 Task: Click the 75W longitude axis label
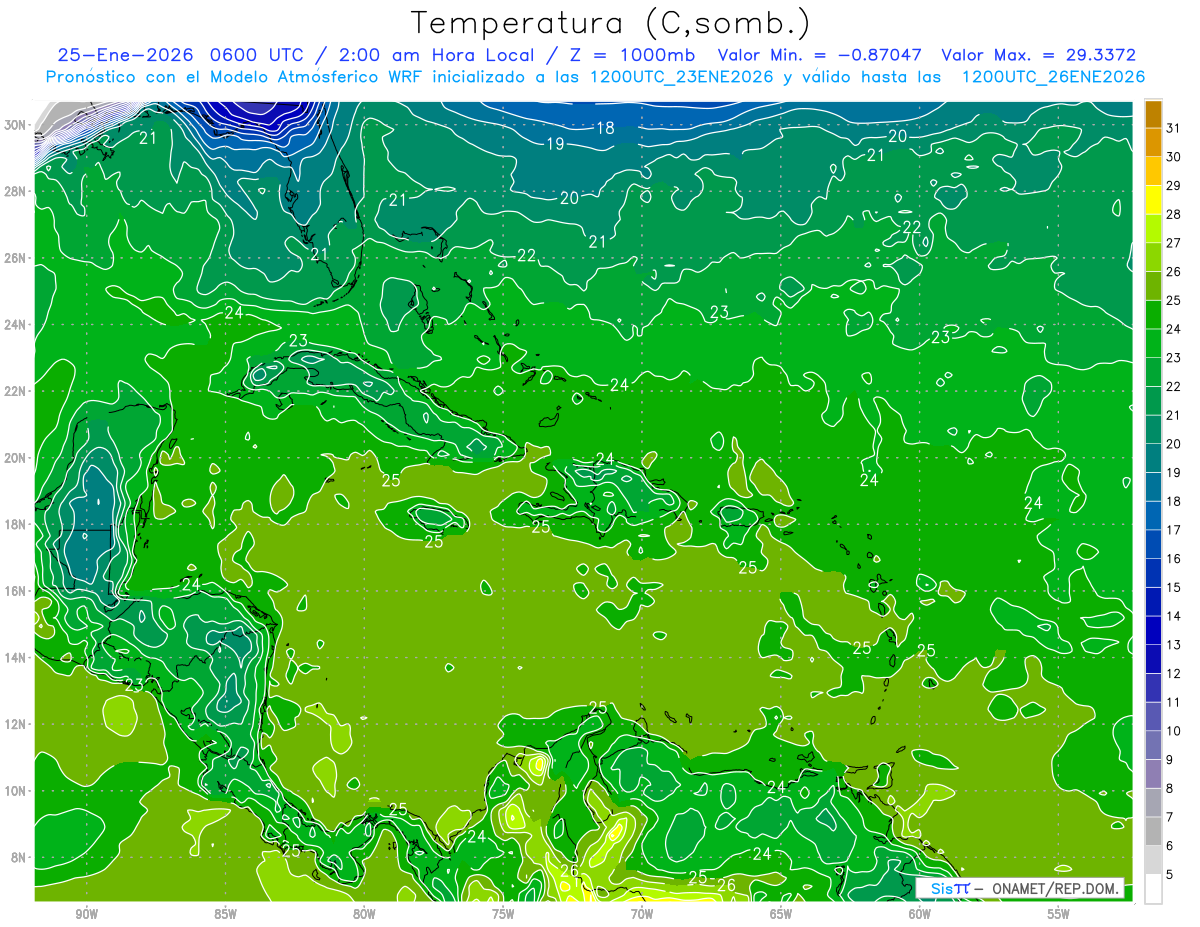pos(503,914)
